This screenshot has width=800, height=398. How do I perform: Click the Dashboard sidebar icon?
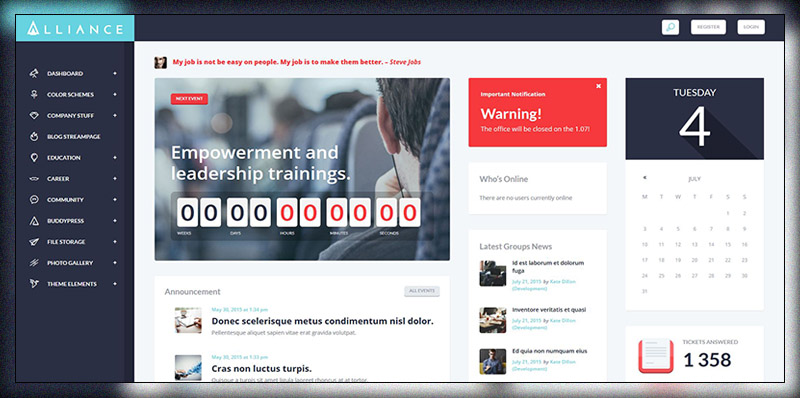tap(34, 73)
